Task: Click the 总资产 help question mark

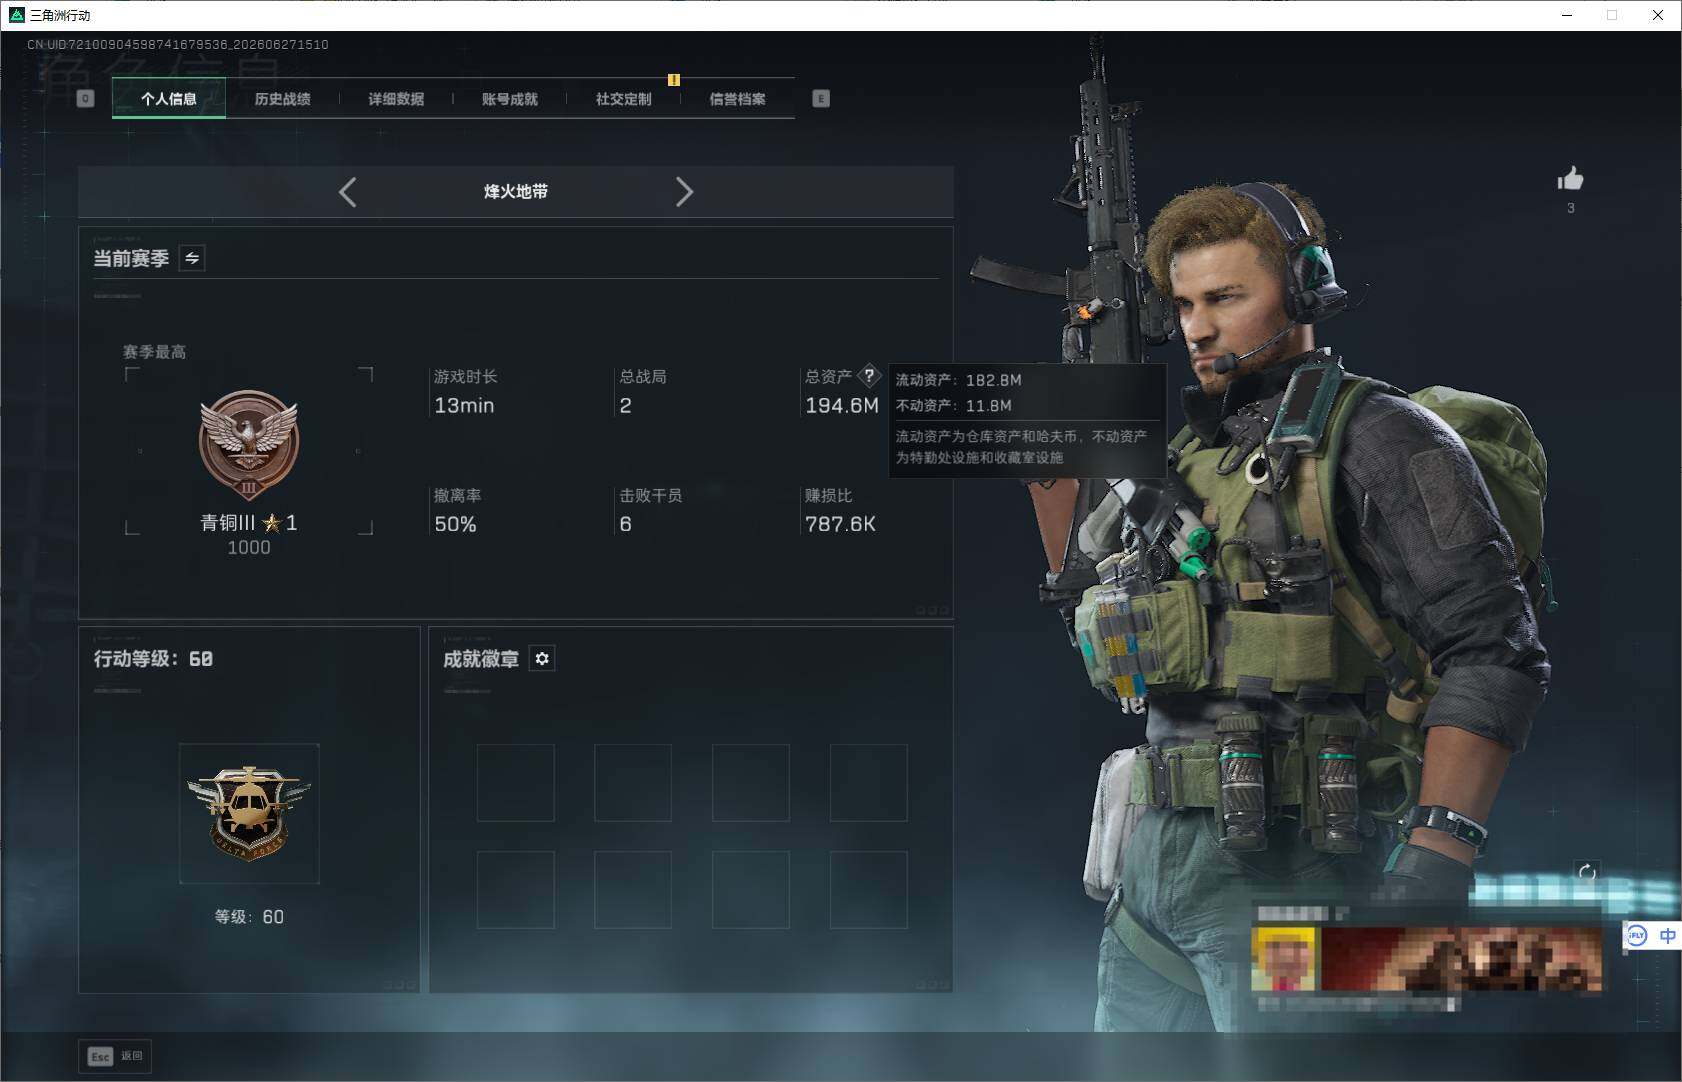Action: pyautogui.click(x=869, y=376)
